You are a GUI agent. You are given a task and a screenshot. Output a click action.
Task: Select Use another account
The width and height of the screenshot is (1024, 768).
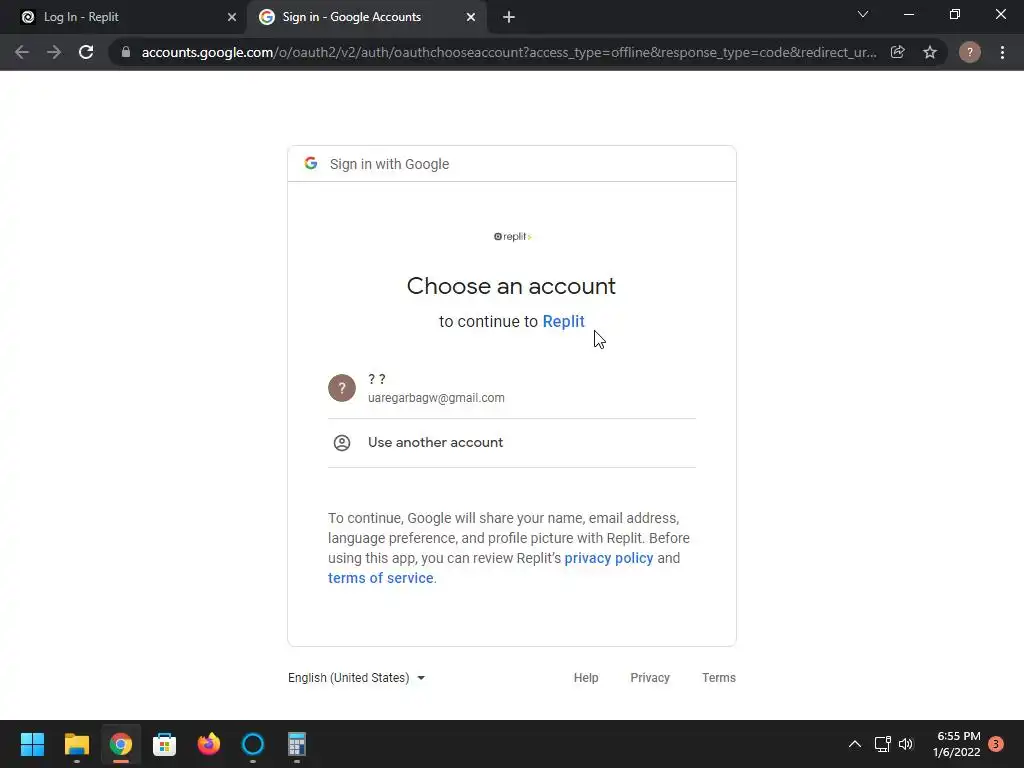click(x=512, y=443)
